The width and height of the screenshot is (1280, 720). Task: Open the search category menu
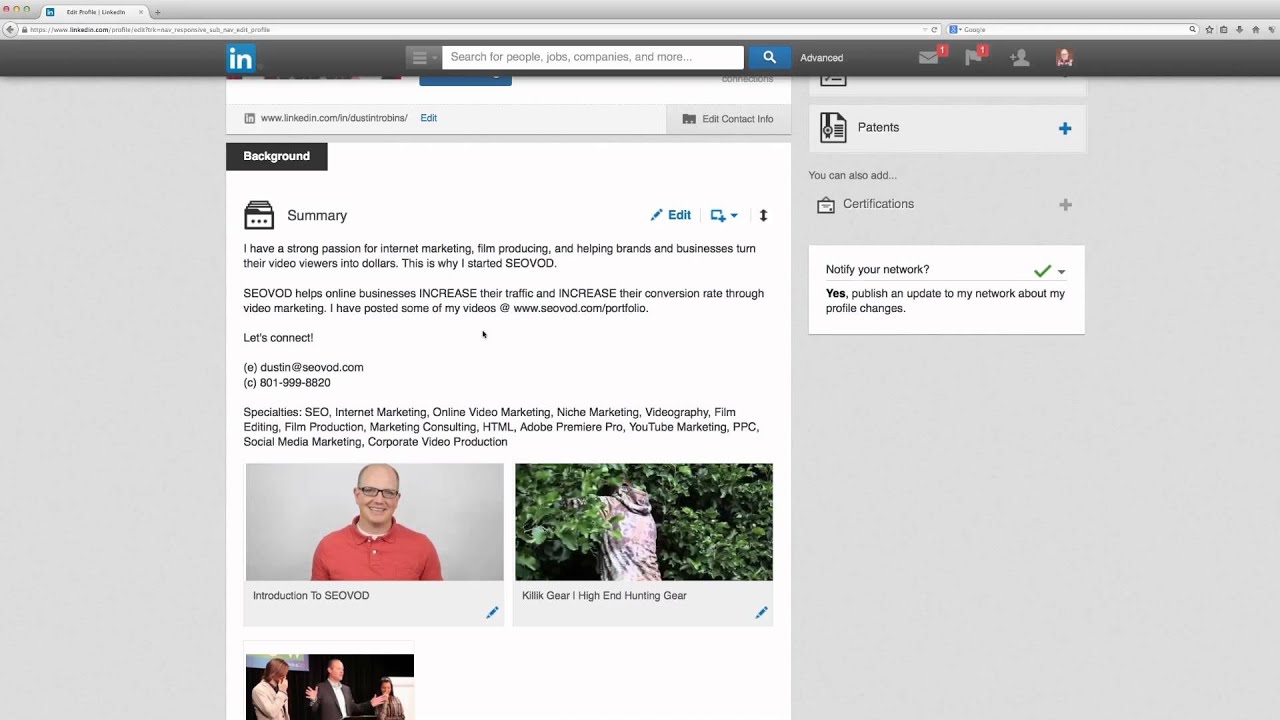[423, 57]
